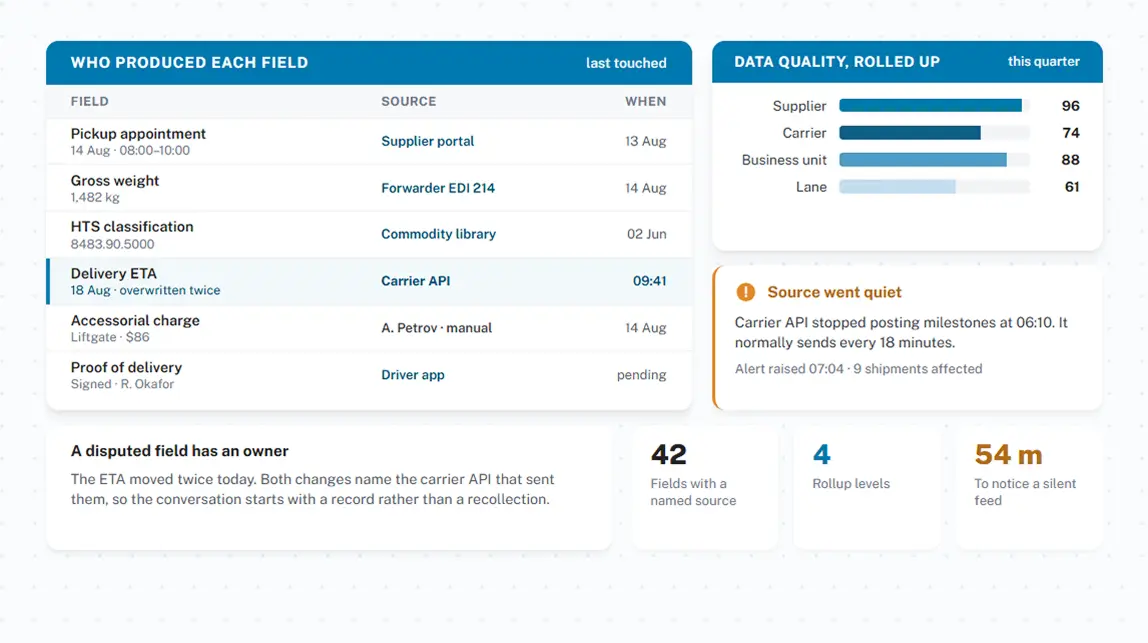Click the pending status text
1148x643 pixels.
(x=641, y=375)
